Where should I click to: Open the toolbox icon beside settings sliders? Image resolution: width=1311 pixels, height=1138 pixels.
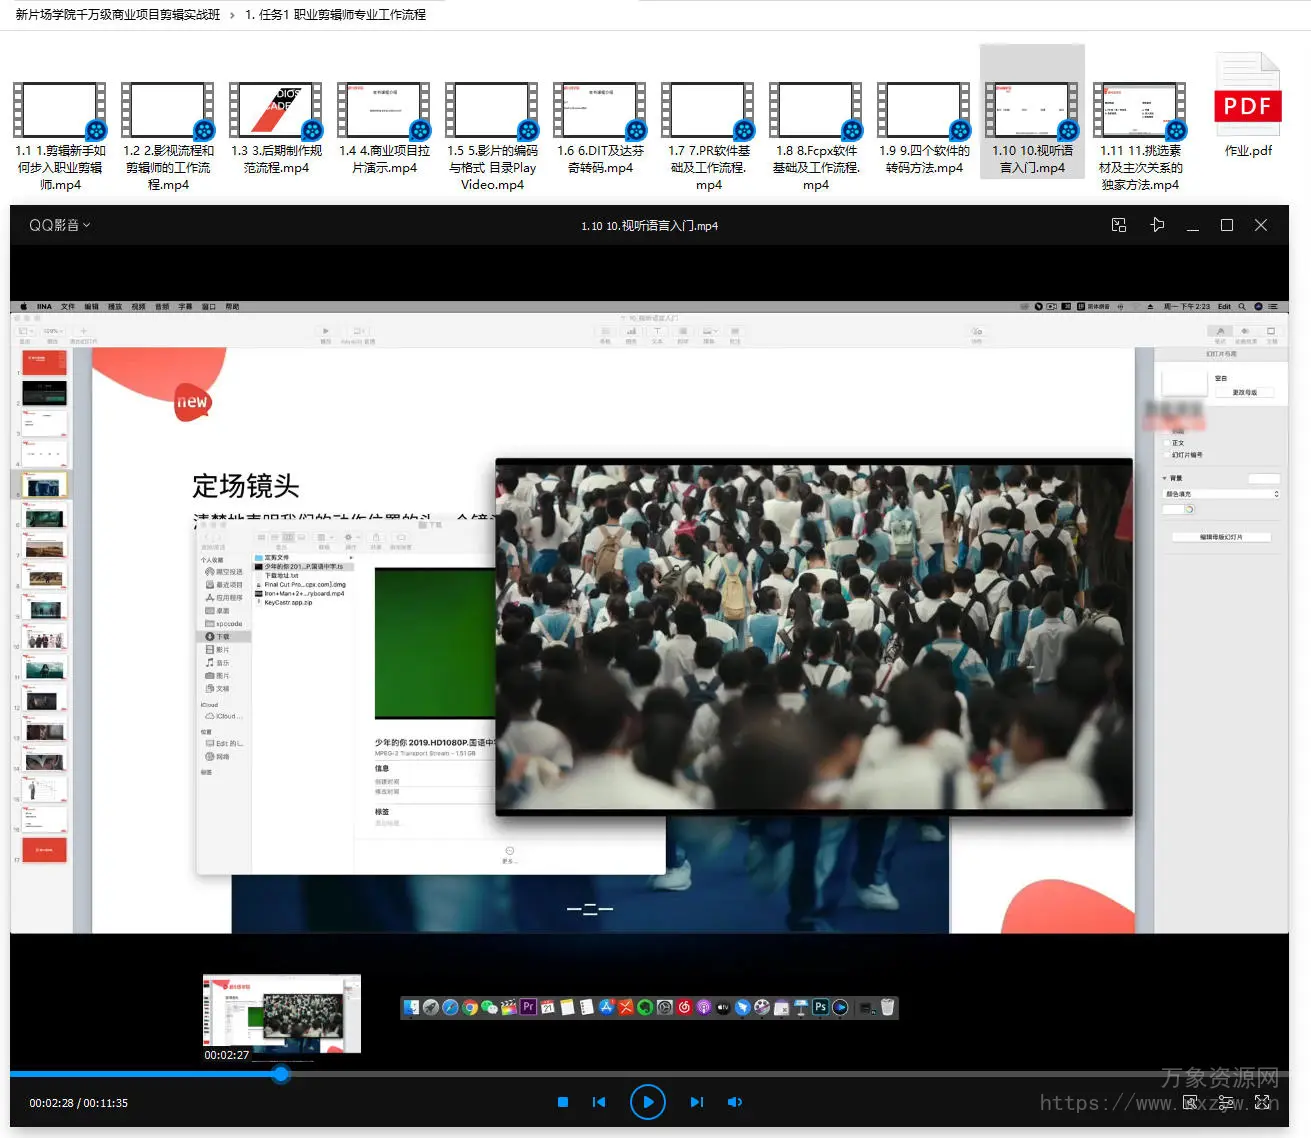[1190, 1102]
